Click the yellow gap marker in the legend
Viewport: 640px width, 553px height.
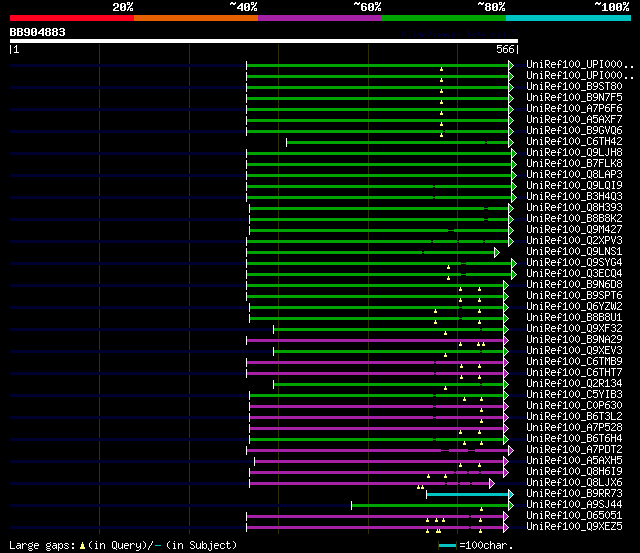click(82, 545)
